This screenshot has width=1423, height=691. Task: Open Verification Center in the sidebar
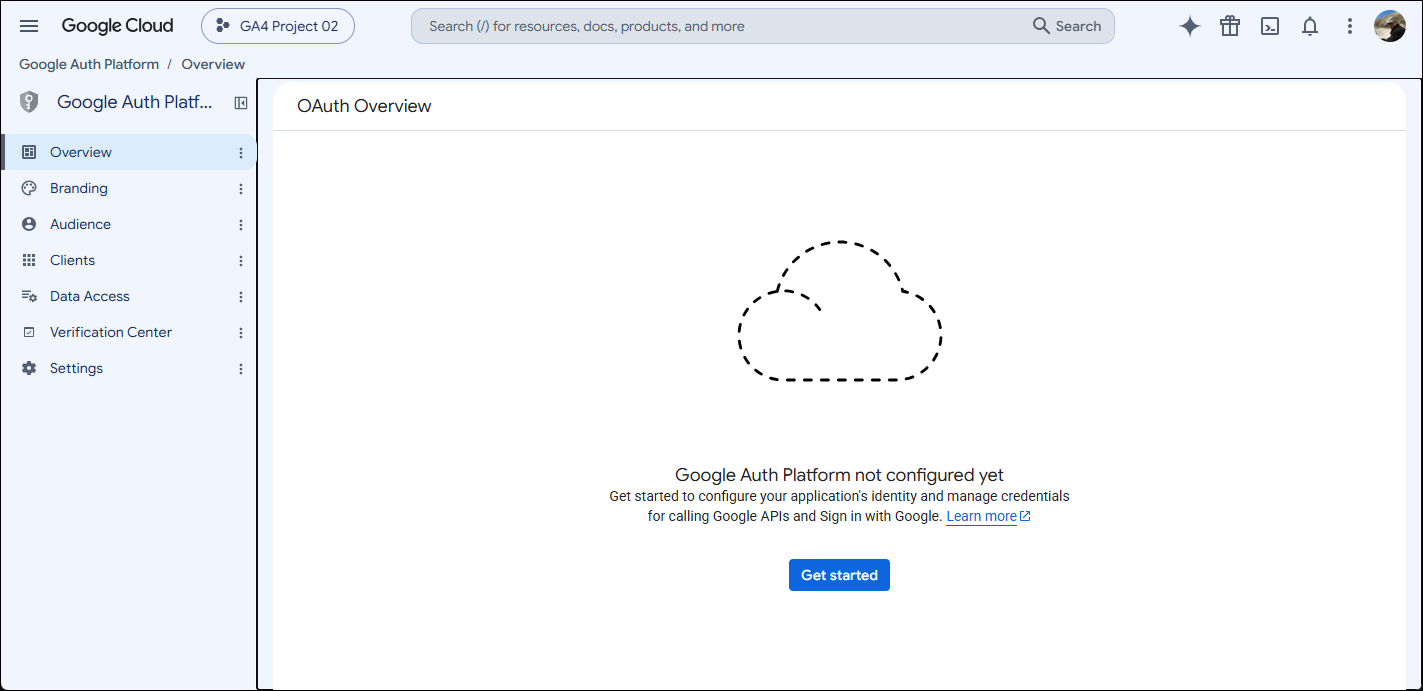(x=128, y=332)
